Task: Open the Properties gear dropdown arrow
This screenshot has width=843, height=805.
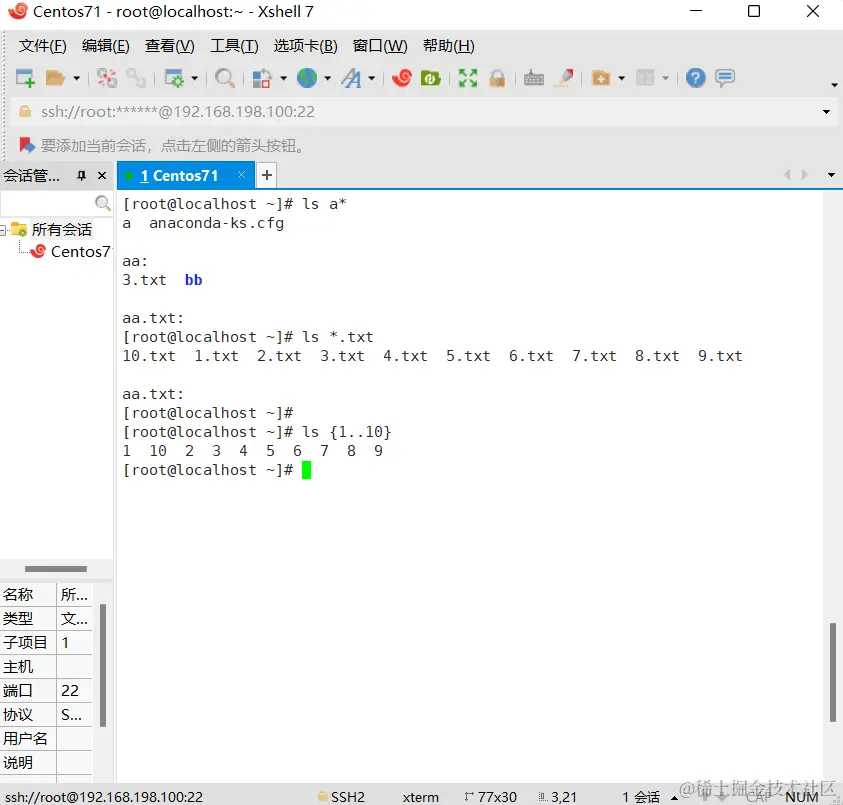Action: click(195, 79)
